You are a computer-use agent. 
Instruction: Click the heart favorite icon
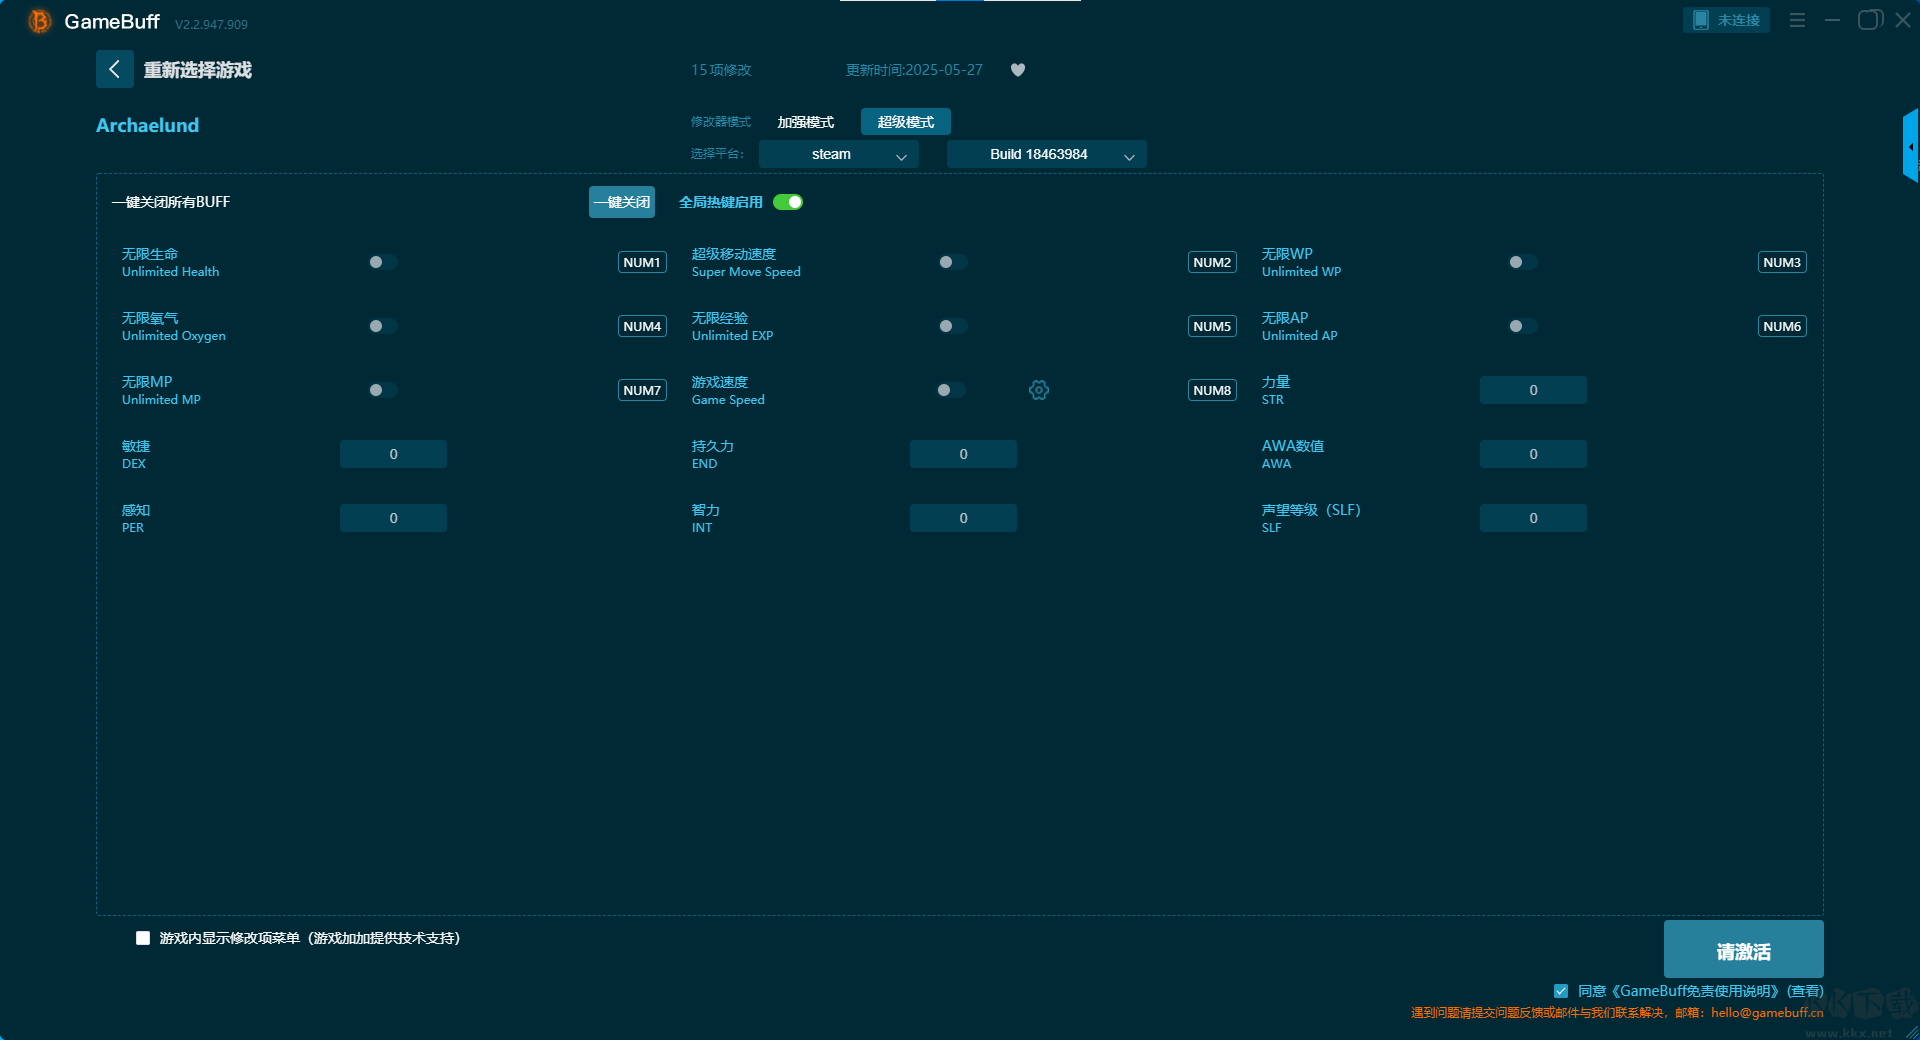1017,70
